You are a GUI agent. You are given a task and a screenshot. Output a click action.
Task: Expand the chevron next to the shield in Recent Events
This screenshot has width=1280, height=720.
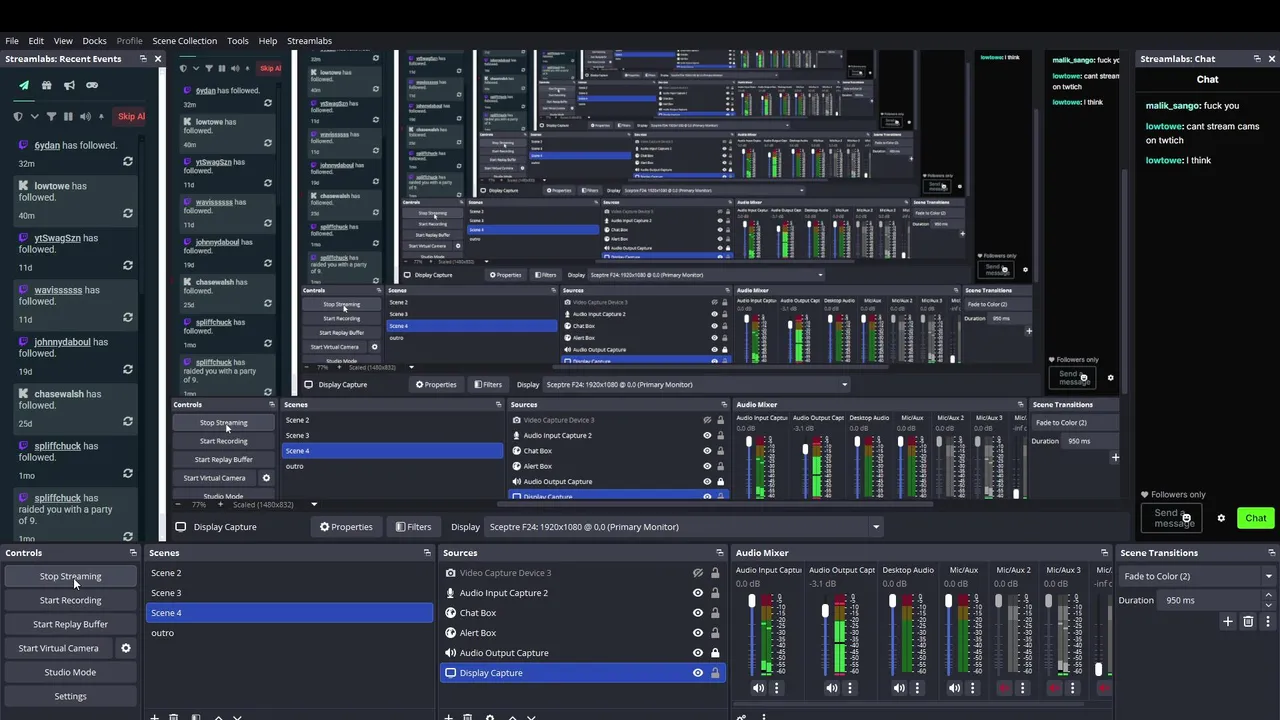pos(33,116)
